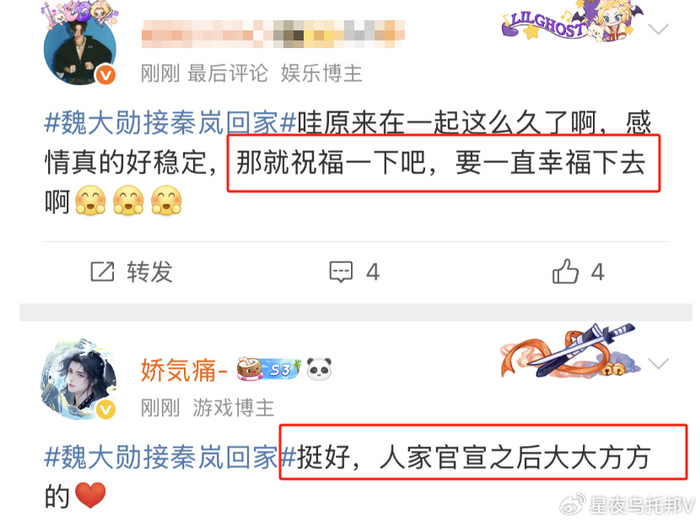Open the #魏大勋接秦岚回家# hashtag in the second post
This screenshot has width=700, height=522.
click(170, 457)
